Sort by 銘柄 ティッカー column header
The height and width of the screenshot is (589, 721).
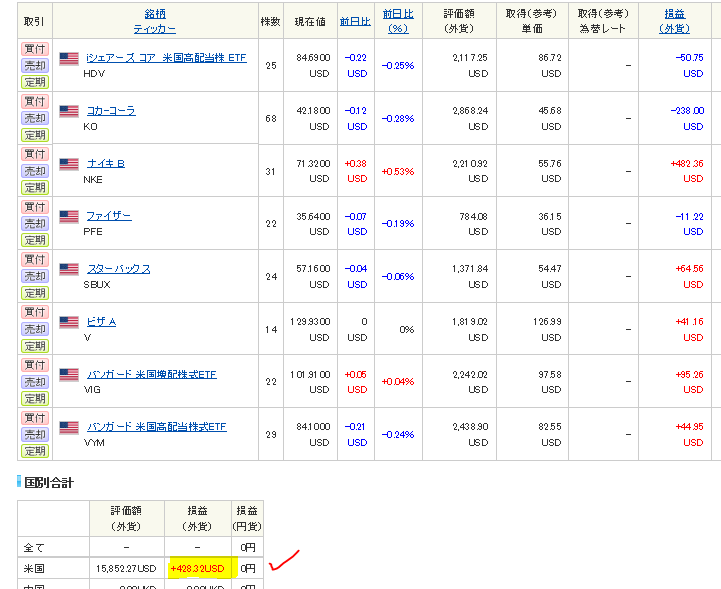point(155,21)
